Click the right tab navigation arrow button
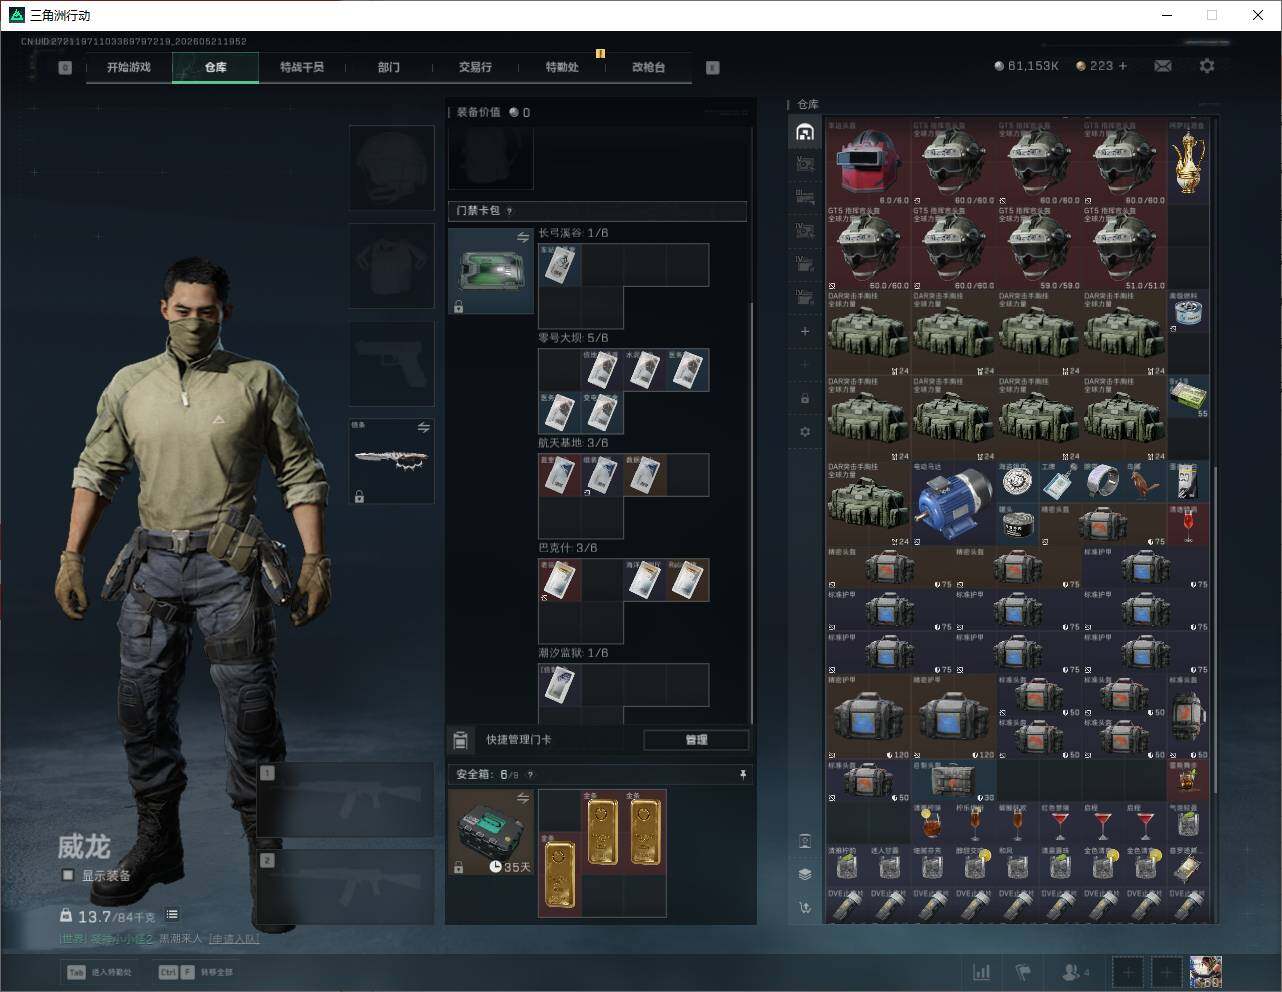Screen dimensions: 1282x992 tap(713, 68)
